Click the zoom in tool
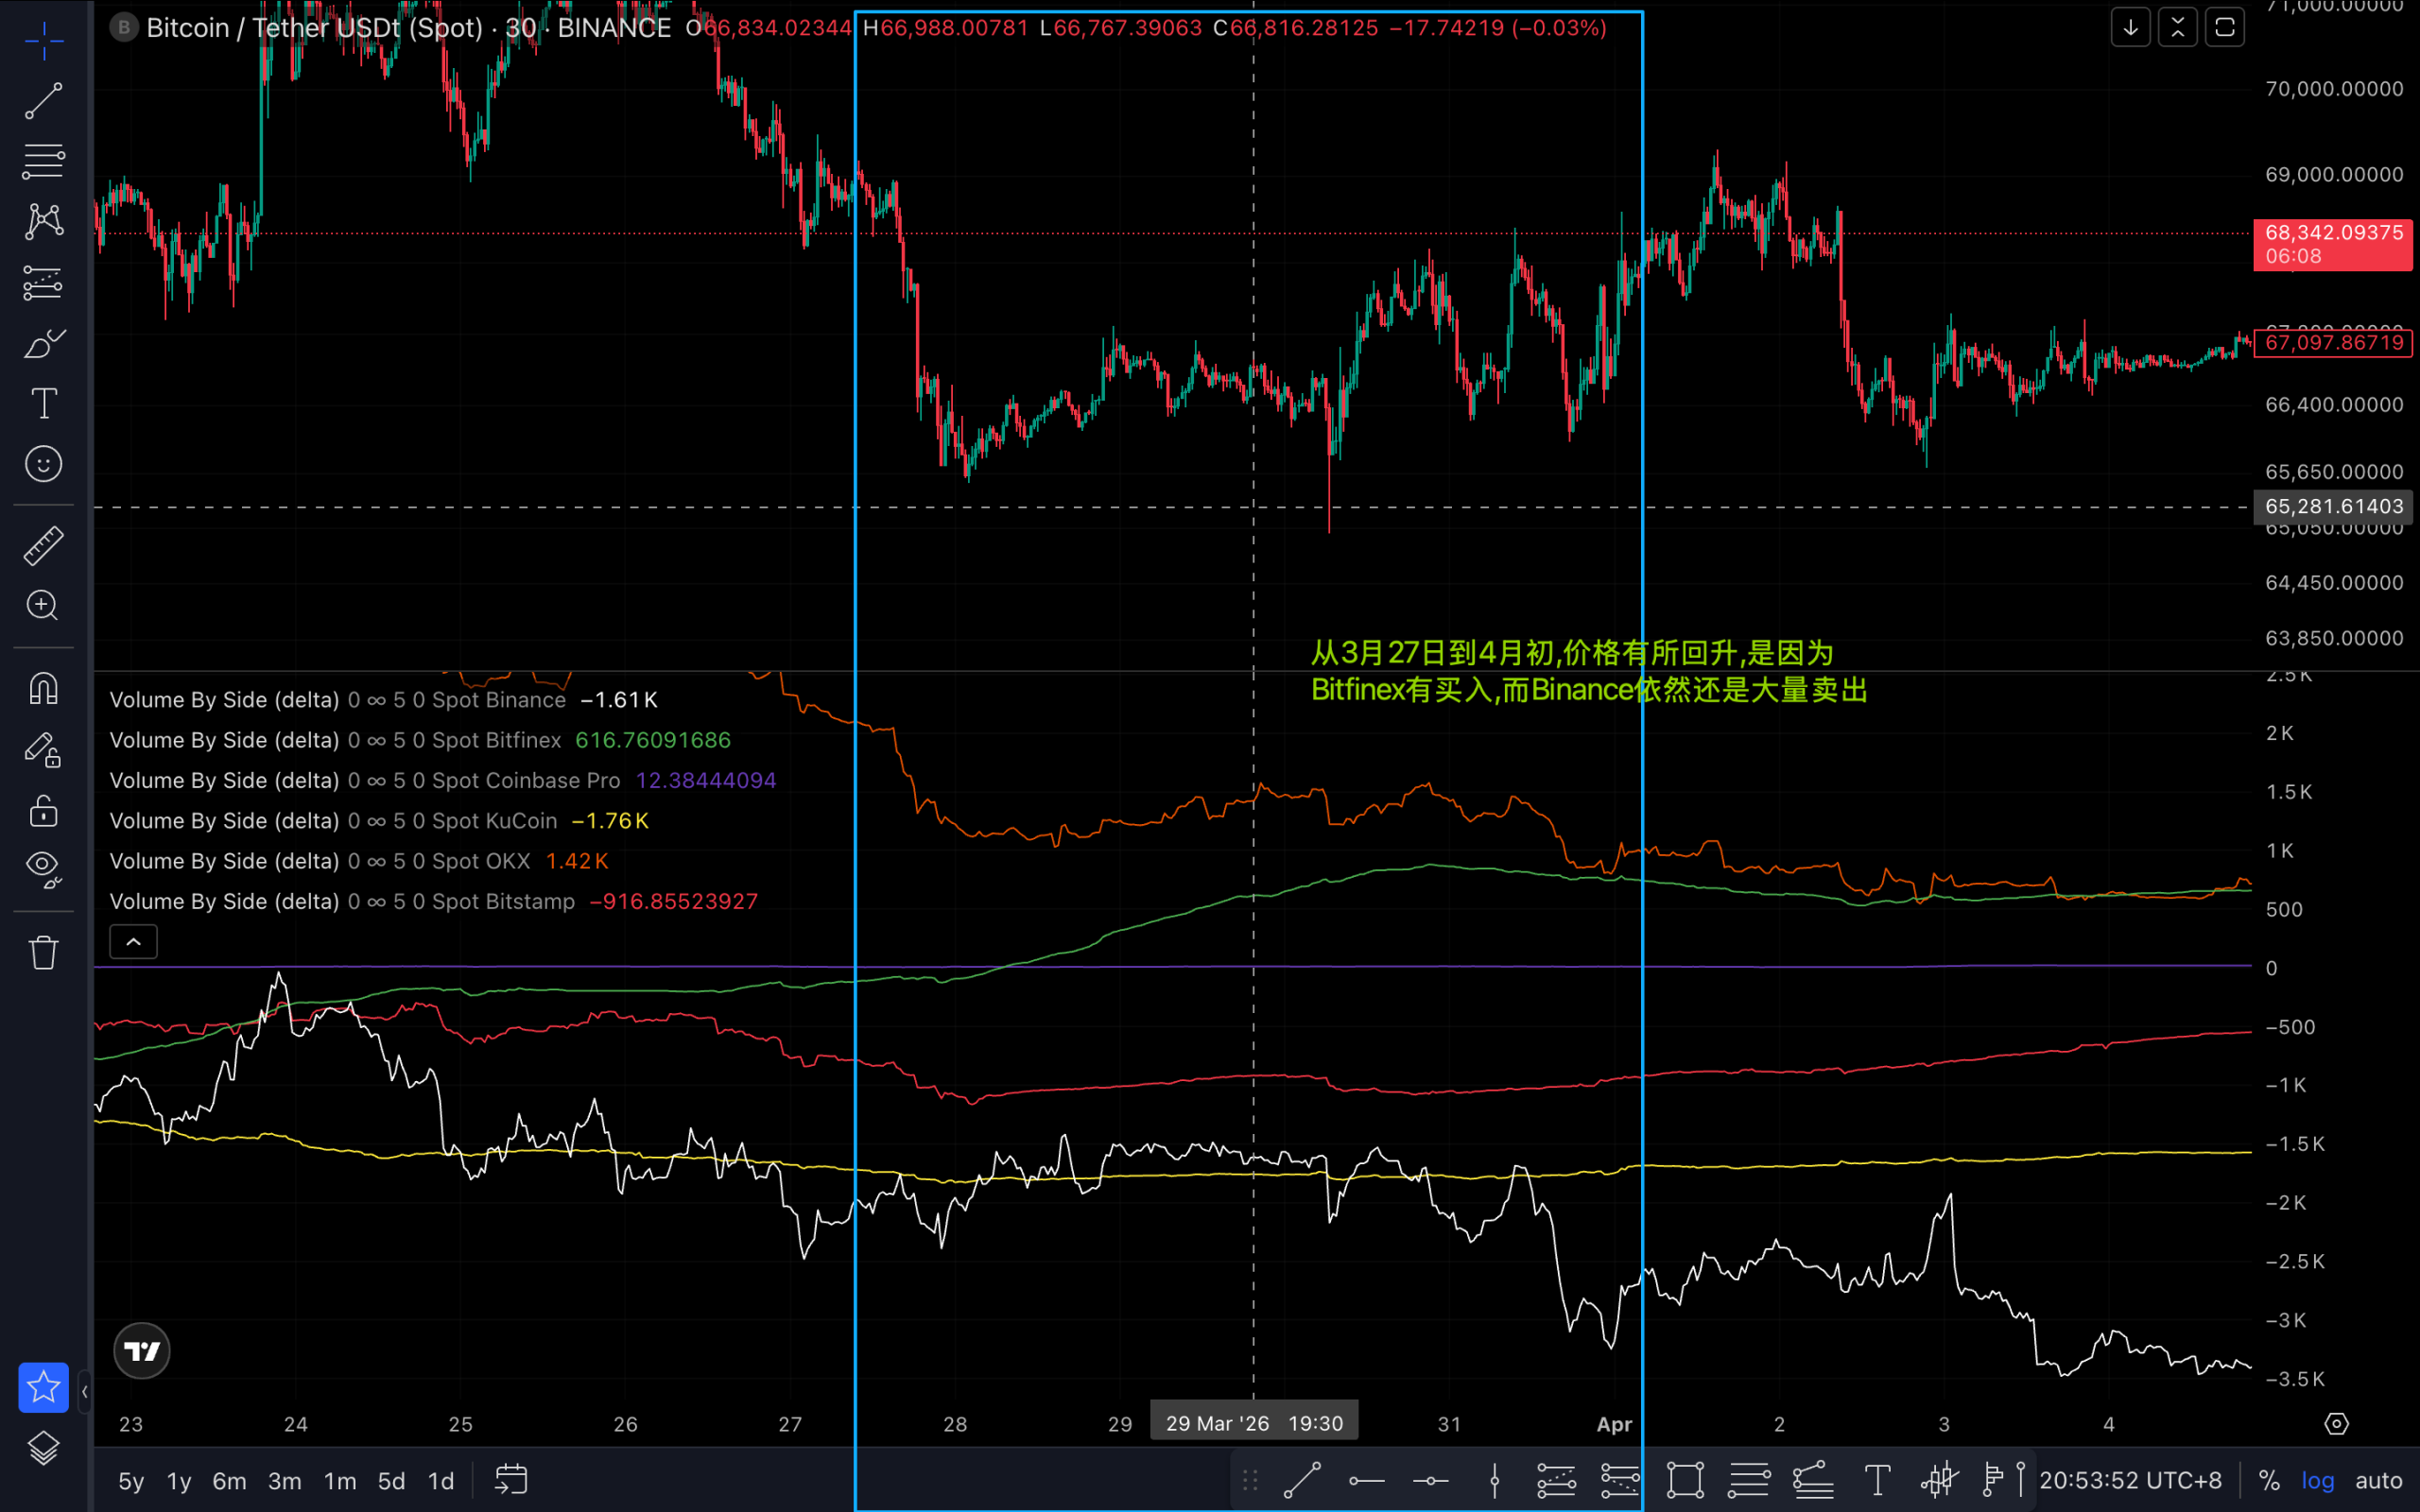Viewport: 2420px width, 1512px height. [x=43, y=606]
